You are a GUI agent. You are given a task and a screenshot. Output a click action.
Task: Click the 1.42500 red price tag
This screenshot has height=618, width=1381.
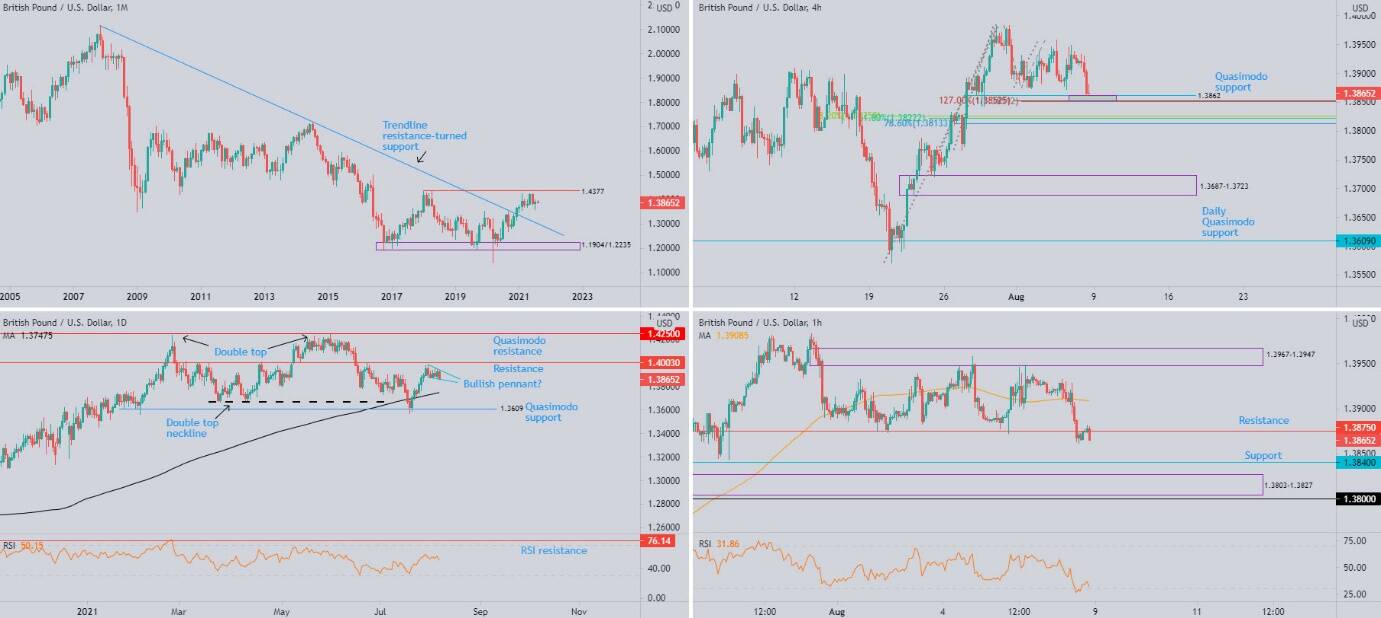(661, 333)
